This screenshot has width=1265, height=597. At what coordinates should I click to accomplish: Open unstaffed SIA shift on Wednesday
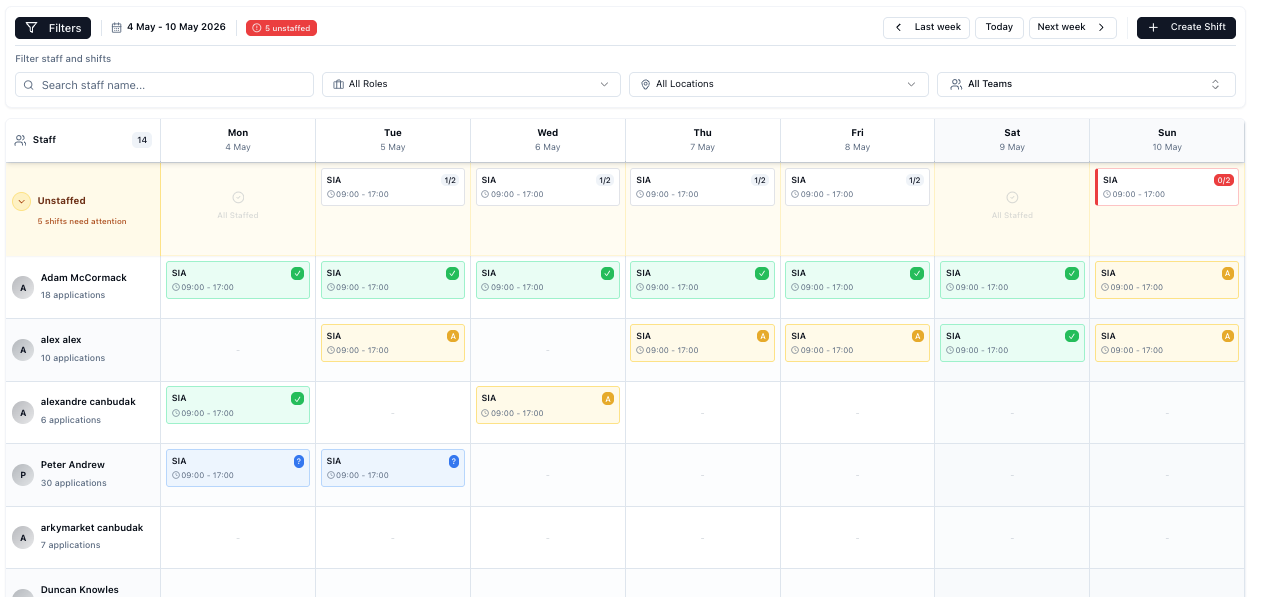pos(548,187)
